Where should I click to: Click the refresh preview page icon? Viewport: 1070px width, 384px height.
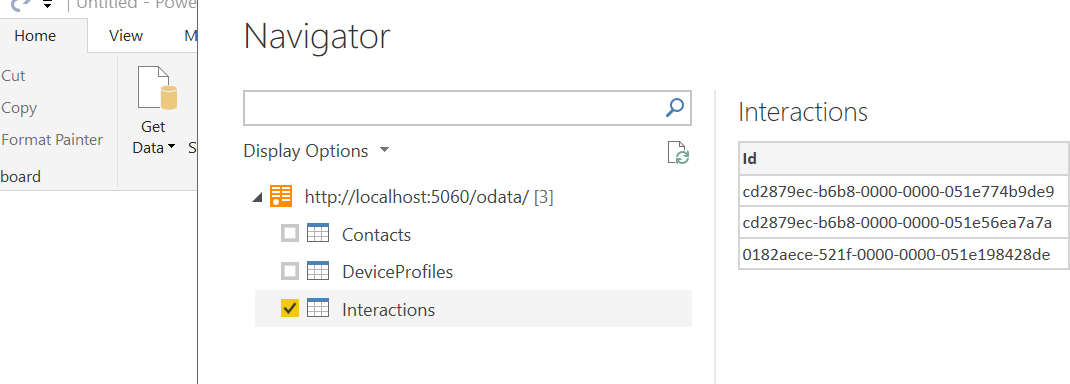pyautogui.click(x=678, y=152)
